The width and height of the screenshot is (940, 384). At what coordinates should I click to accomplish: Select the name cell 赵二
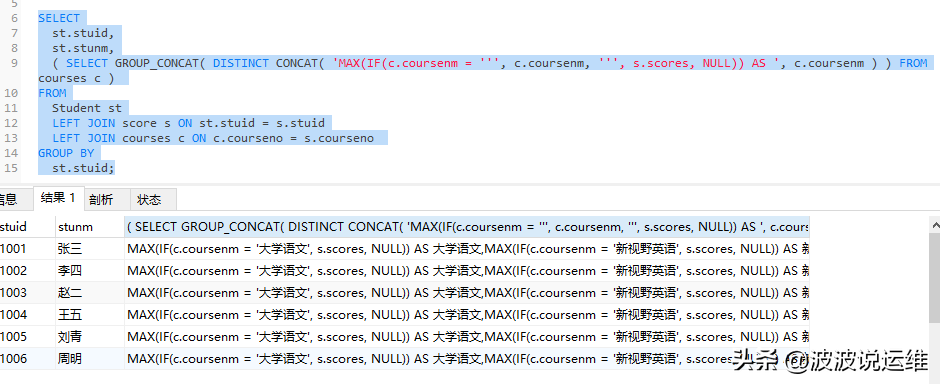click(89, 293)
